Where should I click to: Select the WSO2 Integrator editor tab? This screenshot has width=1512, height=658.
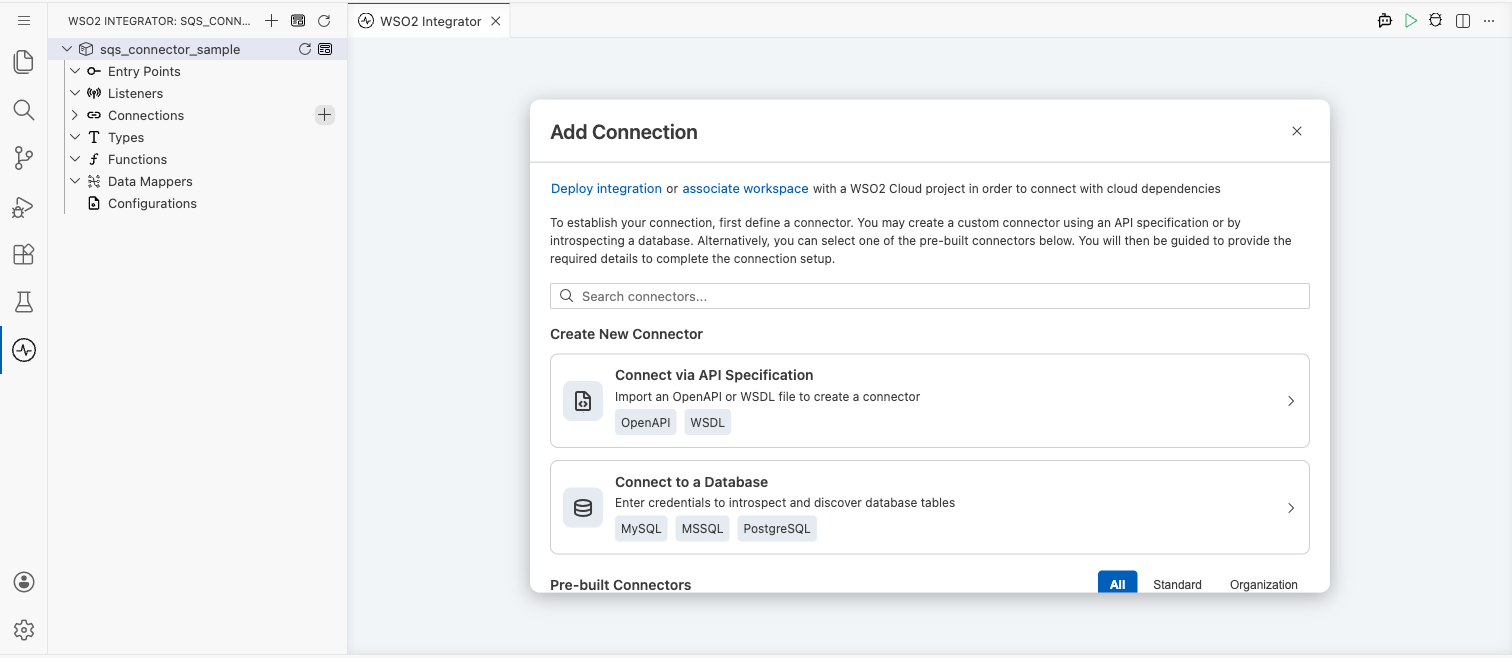(x=430, y=21)
